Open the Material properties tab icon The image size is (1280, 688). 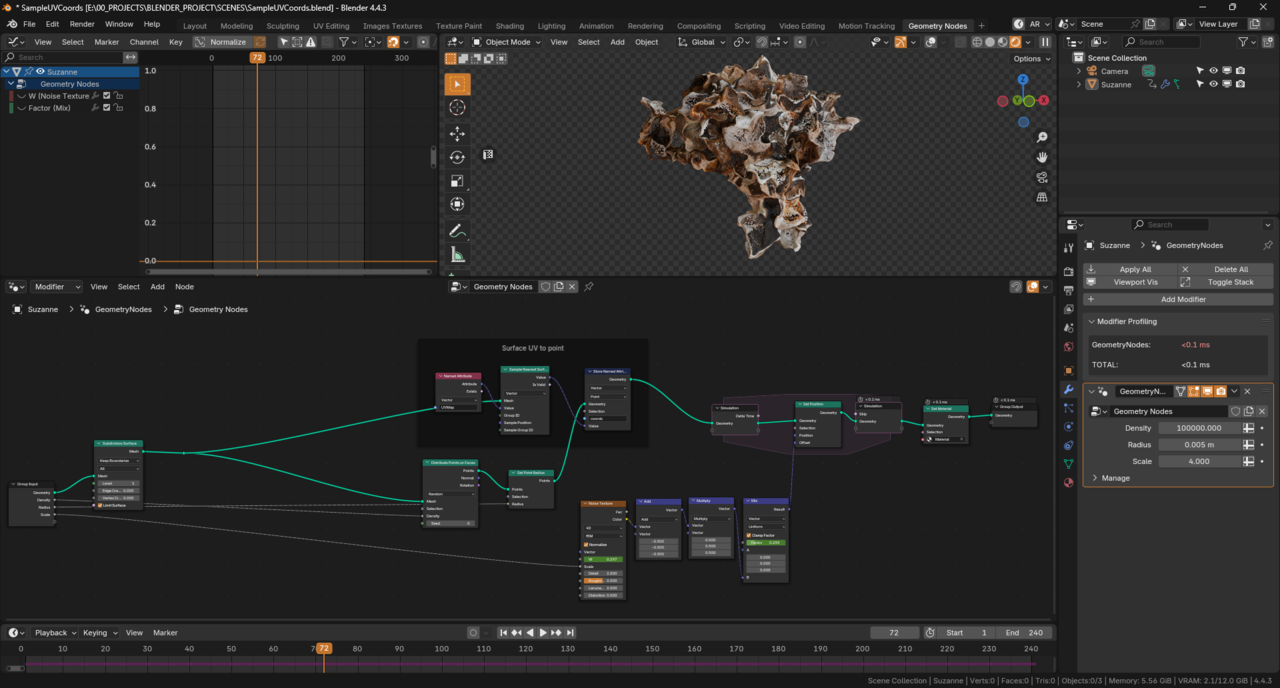(1069, 482)
